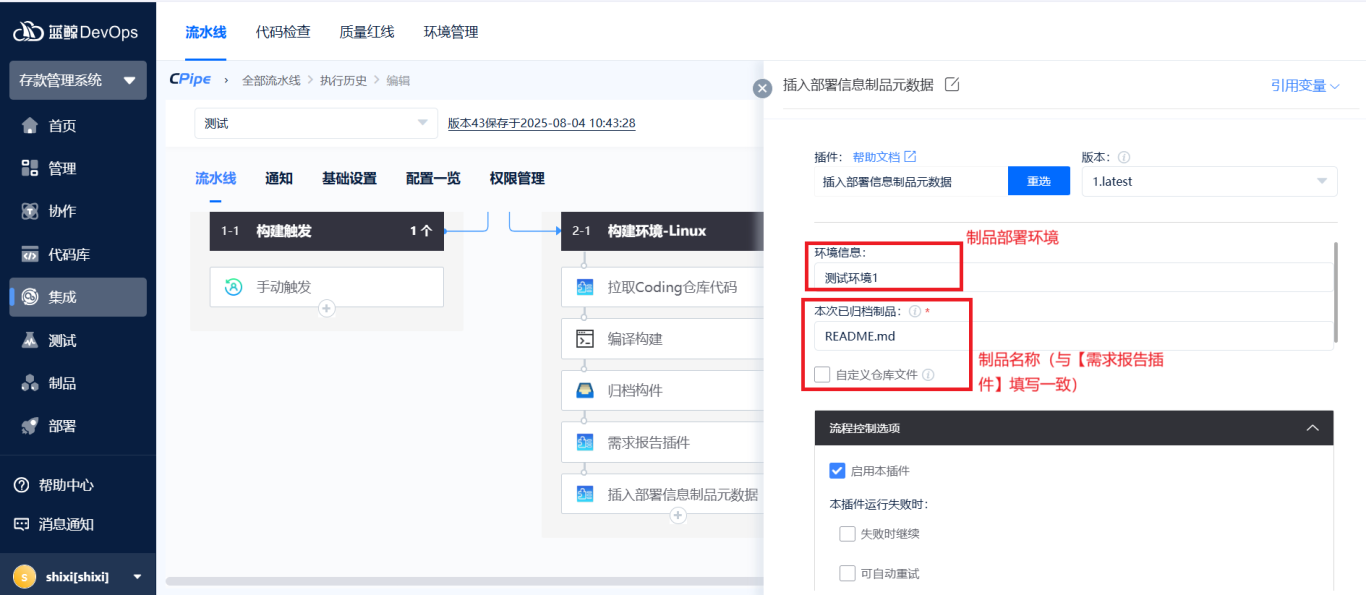This screenshot has width=1366, height=595.
Task: Click the CPipe logo in breadcrumb
Action: pos(190,79)
